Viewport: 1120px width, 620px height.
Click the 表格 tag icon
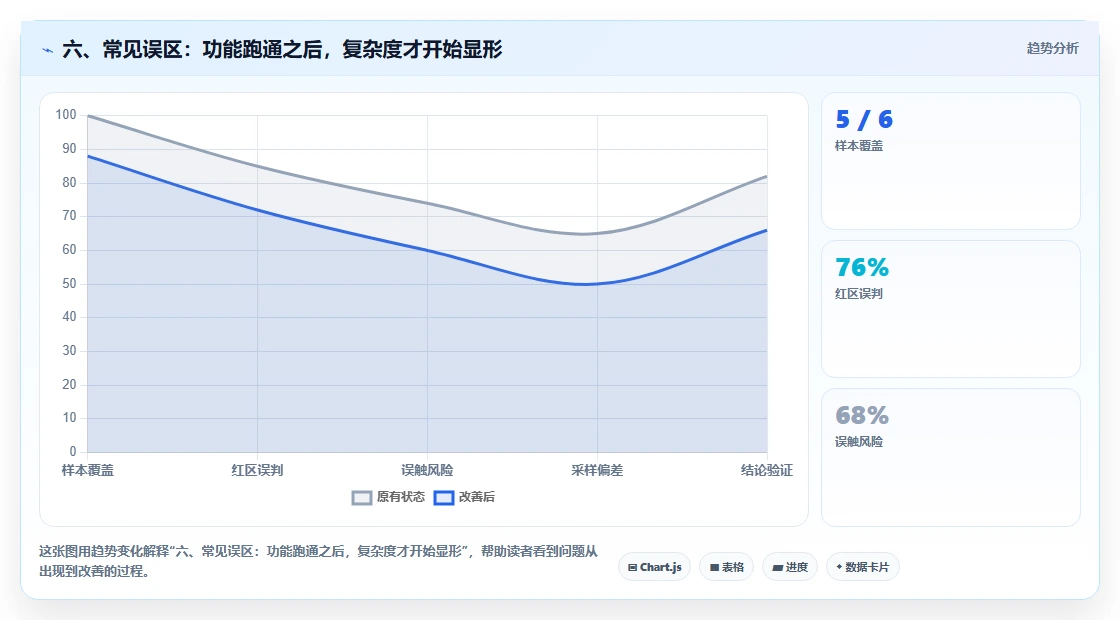point(714,568)
